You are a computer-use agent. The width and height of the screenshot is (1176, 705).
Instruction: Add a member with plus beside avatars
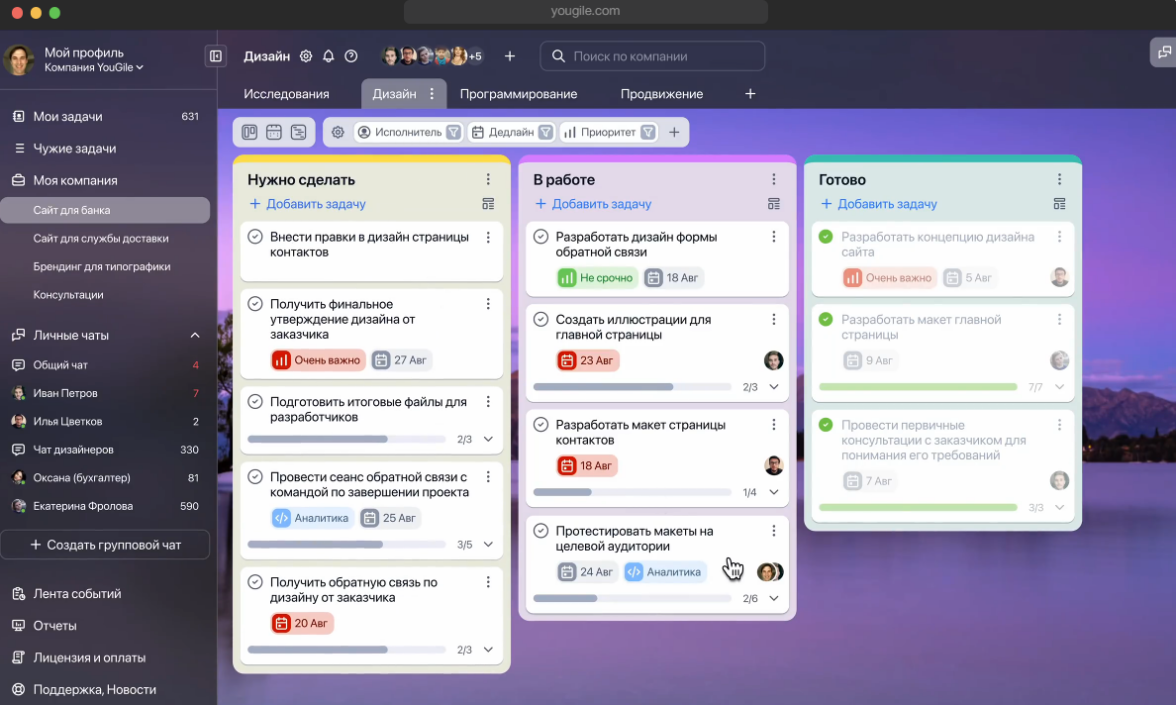point(510,56)
